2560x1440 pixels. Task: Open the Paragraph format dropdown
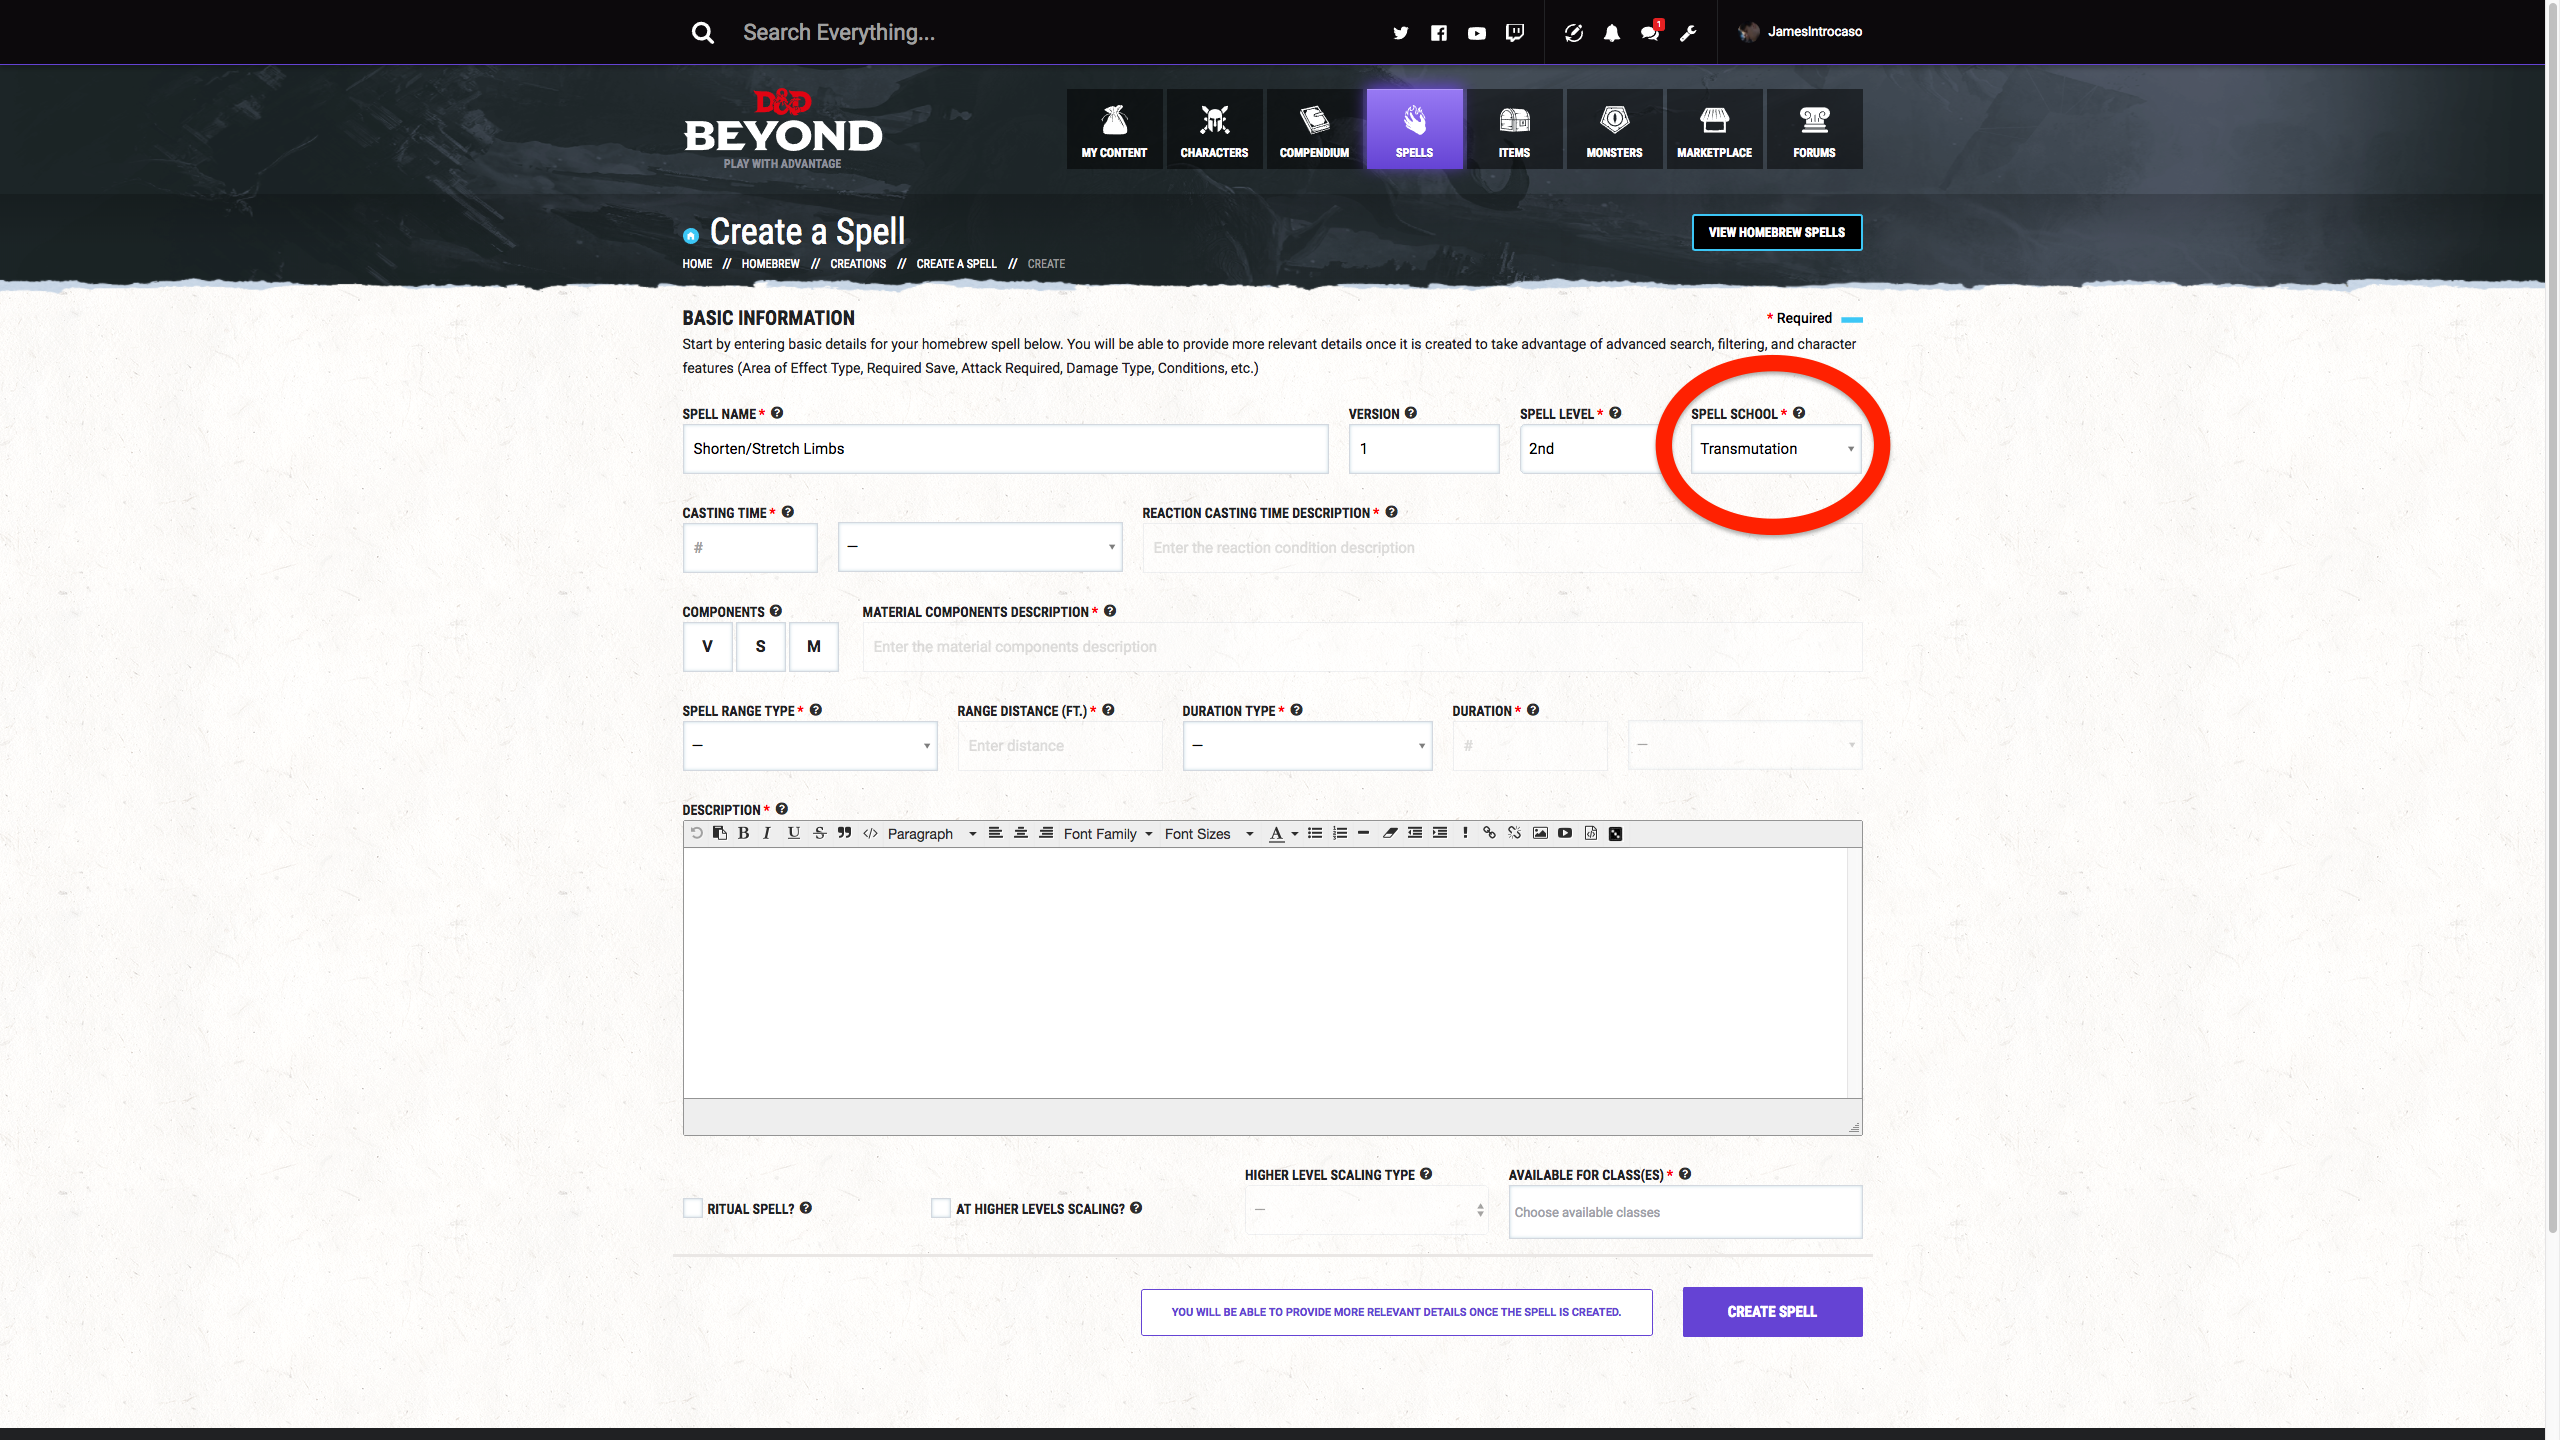point(931,834)
